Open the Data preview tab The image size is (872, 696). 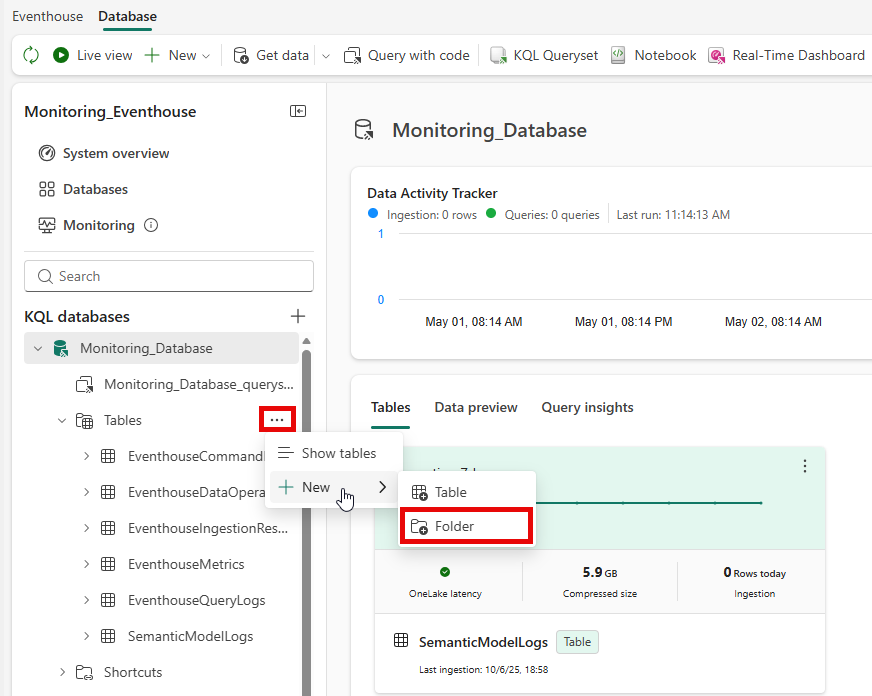tap(476, 407)
